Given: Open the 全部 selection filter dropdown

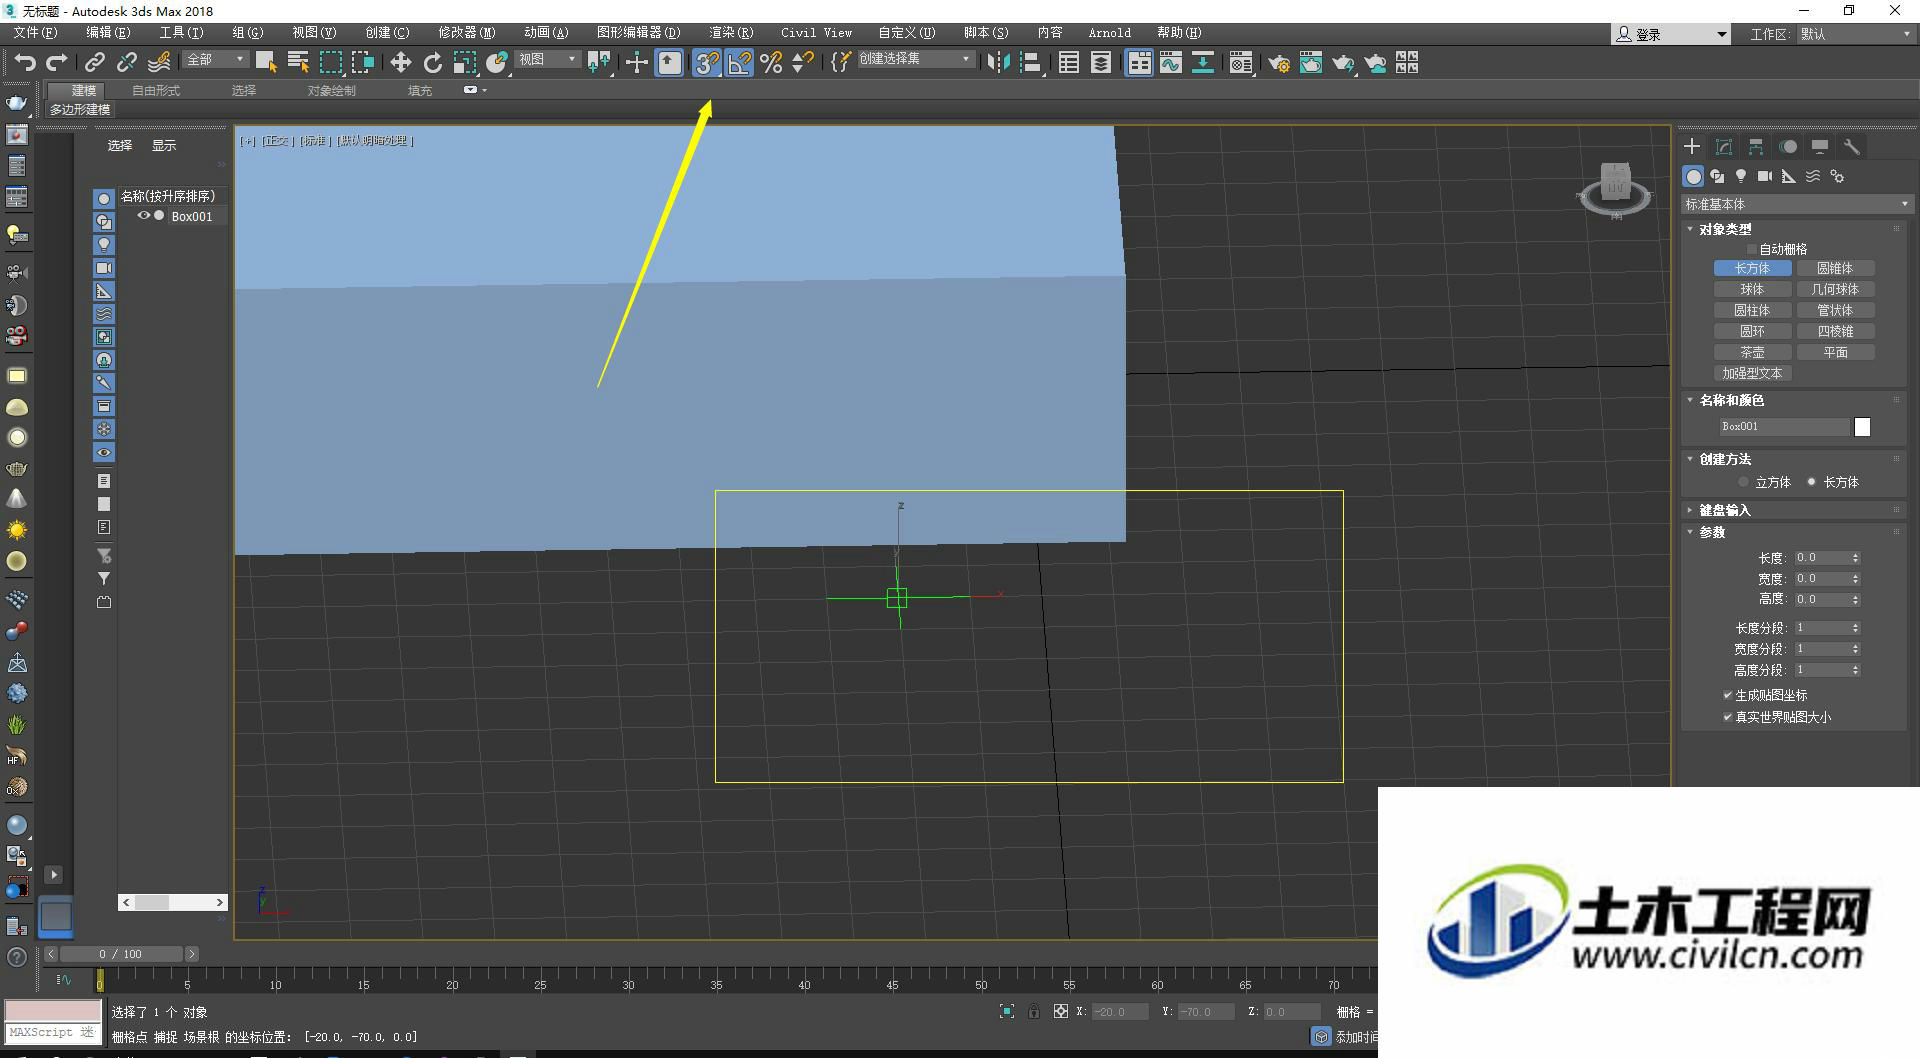Looking at the screenshot, I should pyautogui.click(x=215, y=60).
